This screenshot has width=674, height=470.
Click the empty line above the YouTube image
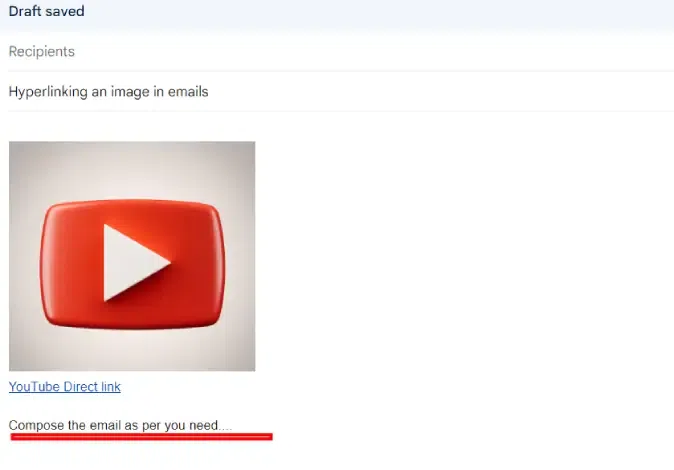(341, 127)
